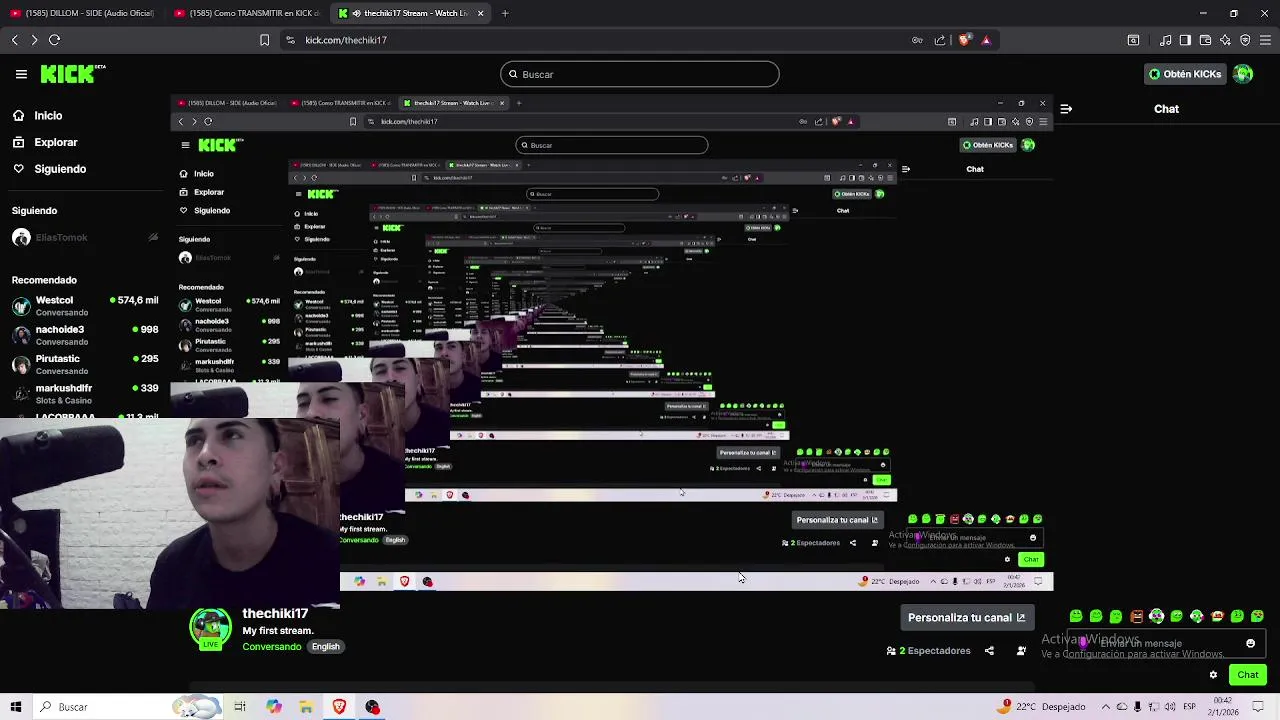Open the password key icon in address bar

(917, 40)
